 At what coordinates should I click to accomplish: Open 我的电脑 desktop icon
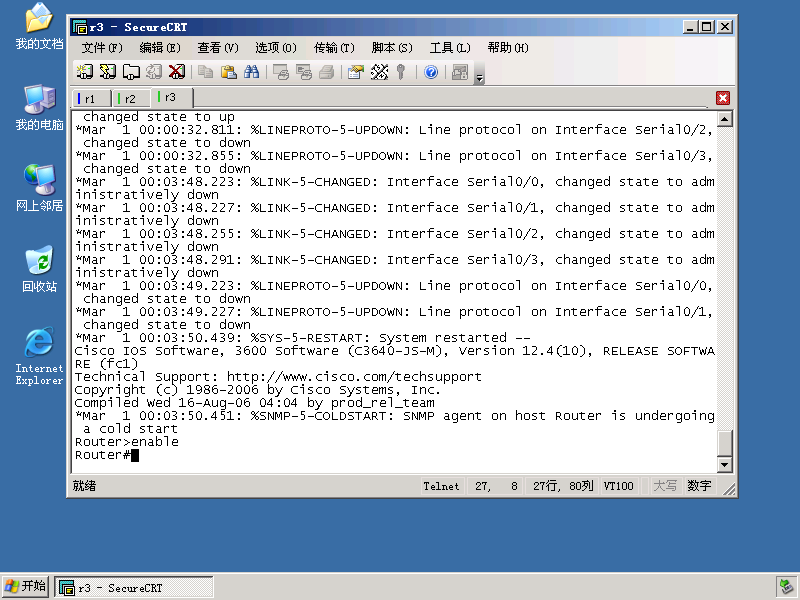(x=39, y=107)
